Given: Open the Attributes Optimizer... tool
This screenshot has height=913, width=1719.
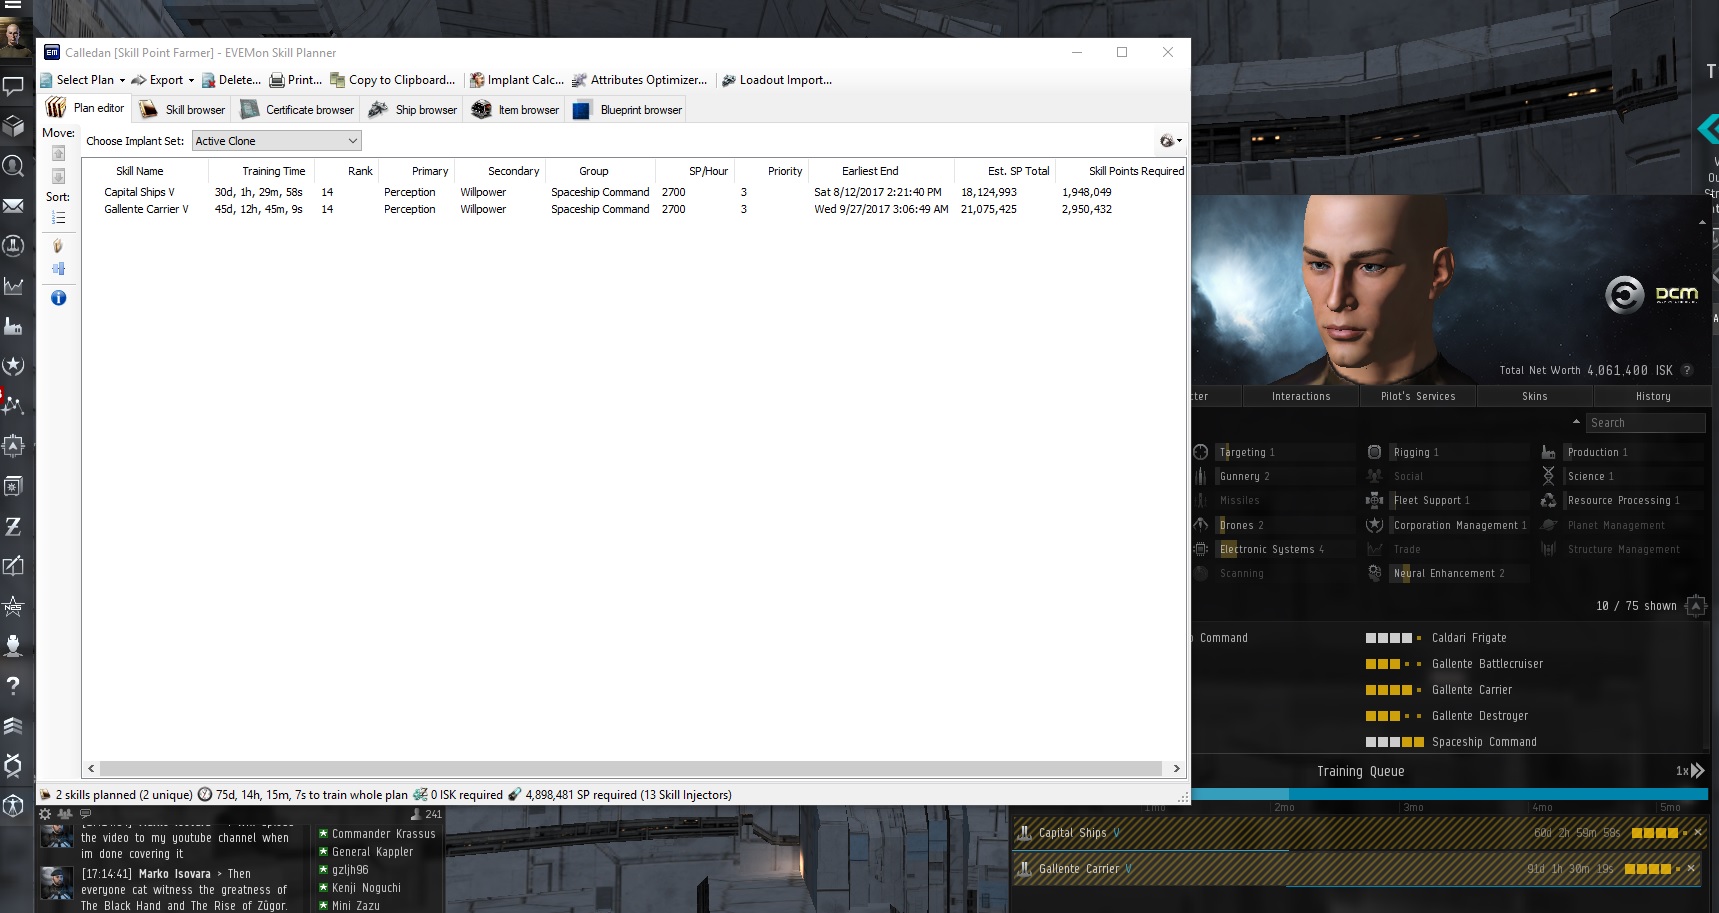Looking at the screenshot, I should (639, 80).
